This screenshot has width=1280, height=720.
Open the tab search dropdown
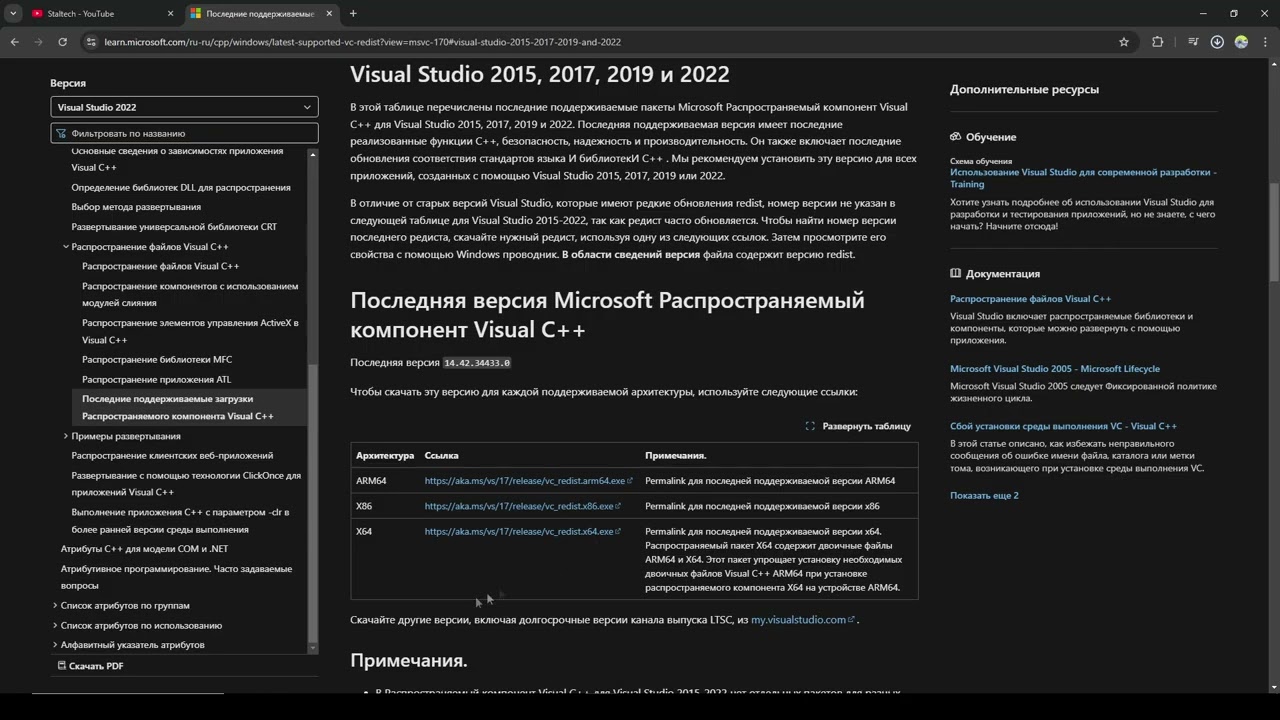pyautogui.click(x=13, y=14)
